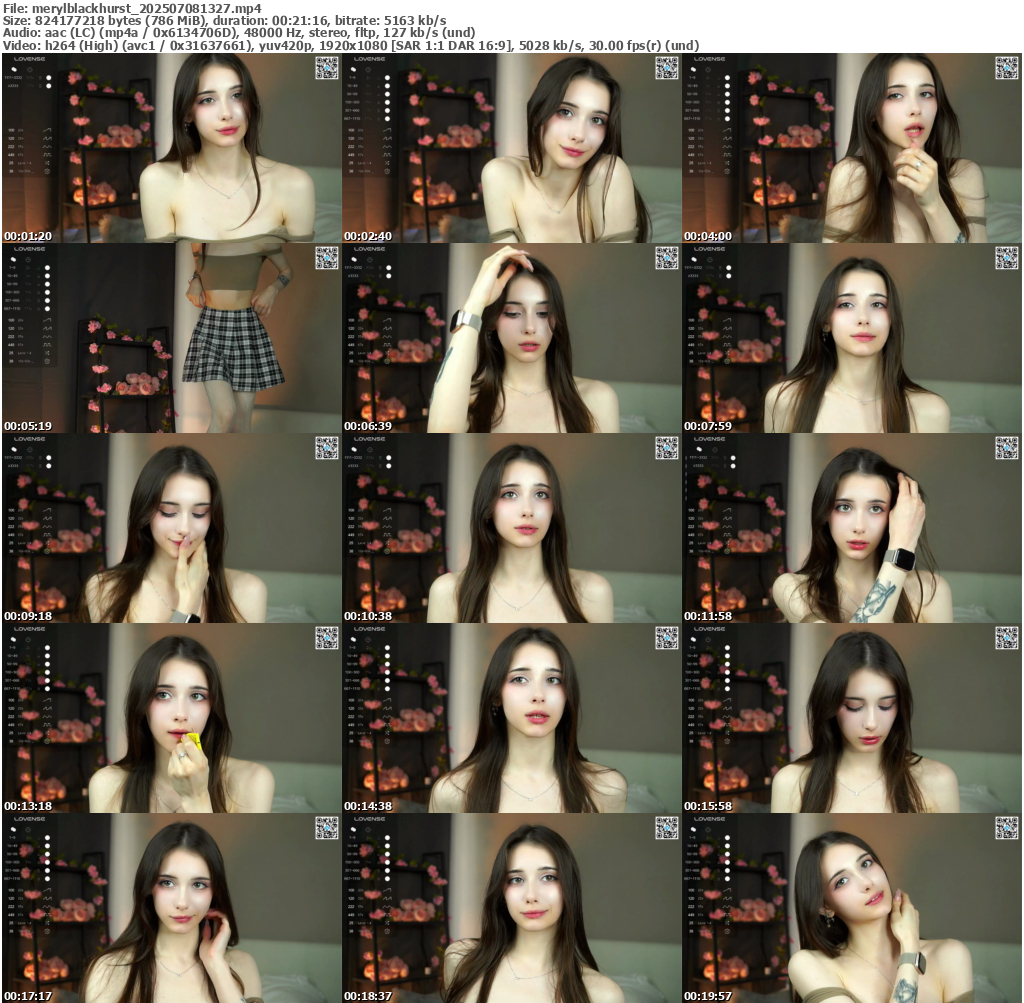Choose the frame at 00:17:17
Viewport: 1024px width, 1003px height.
[171, 908]
